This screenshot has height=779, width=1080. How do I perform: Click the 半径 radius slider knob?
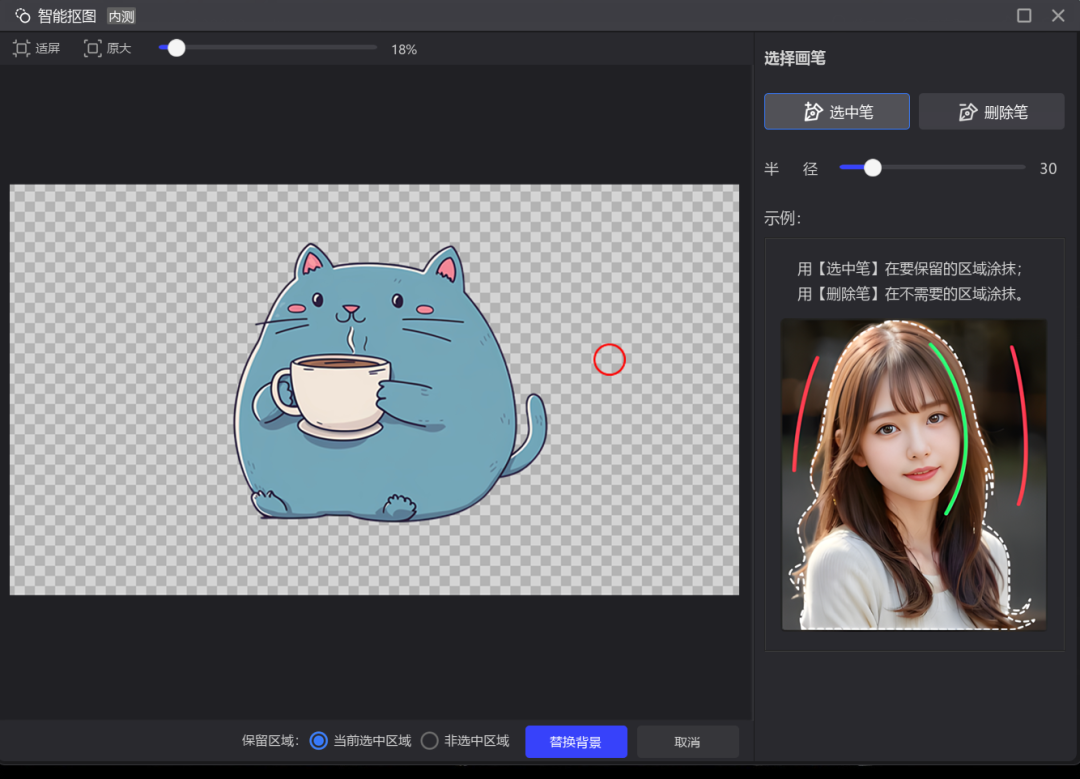(873, 168)
